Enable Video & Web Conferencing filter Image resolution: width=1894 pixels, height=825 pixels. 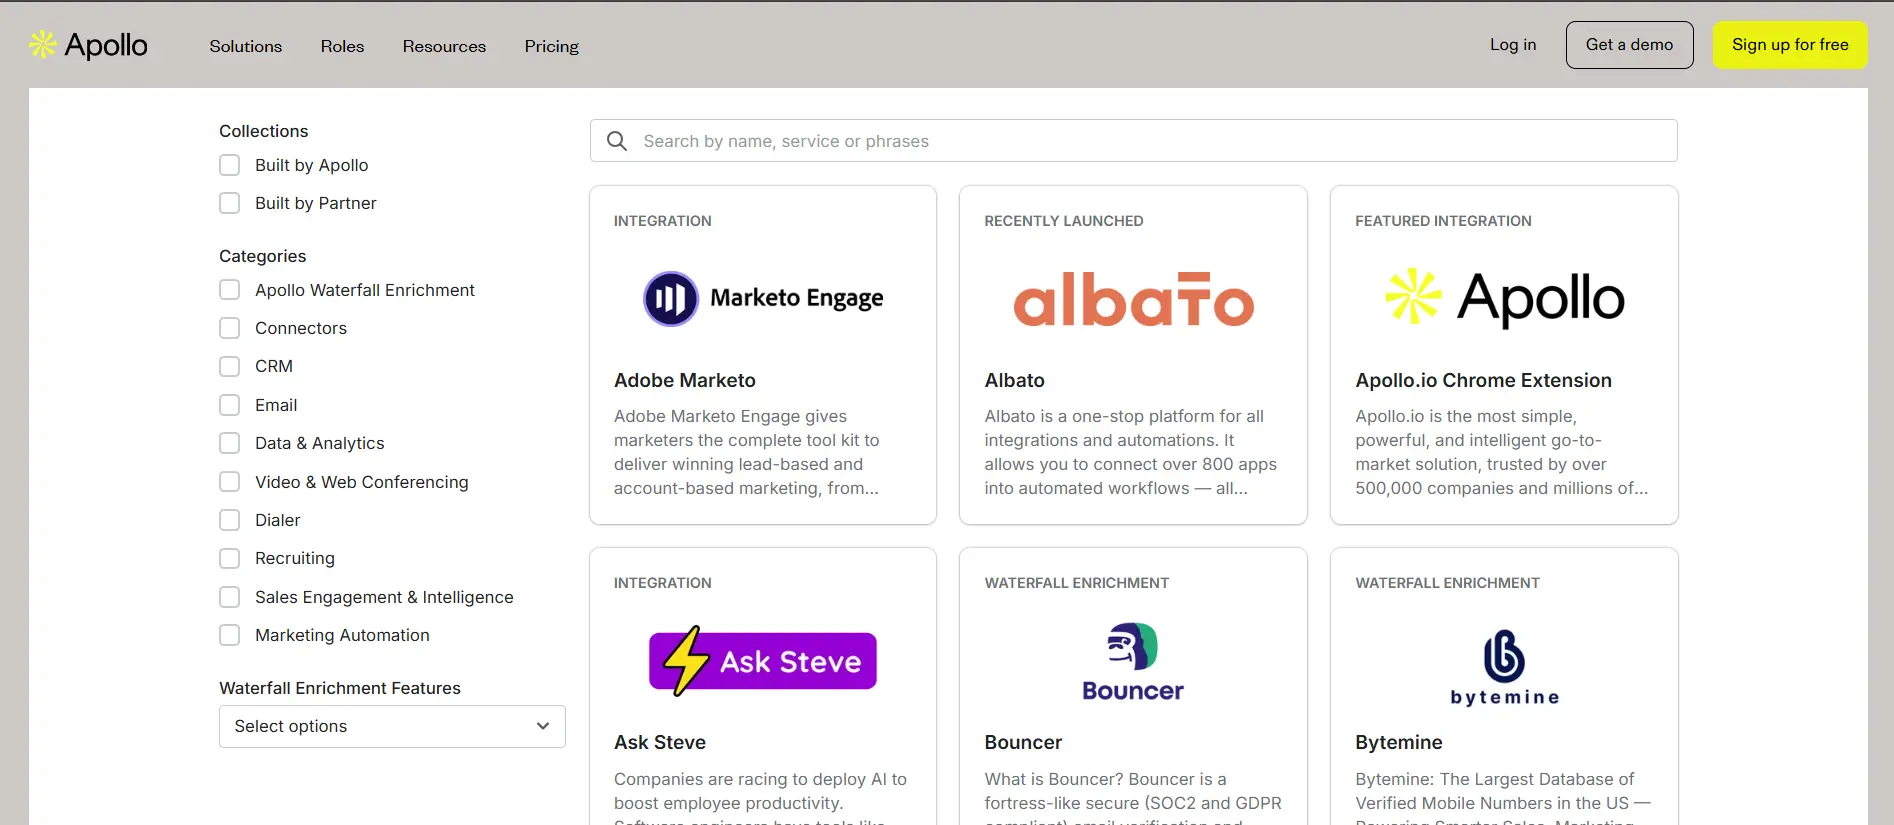tap(230, 482)
